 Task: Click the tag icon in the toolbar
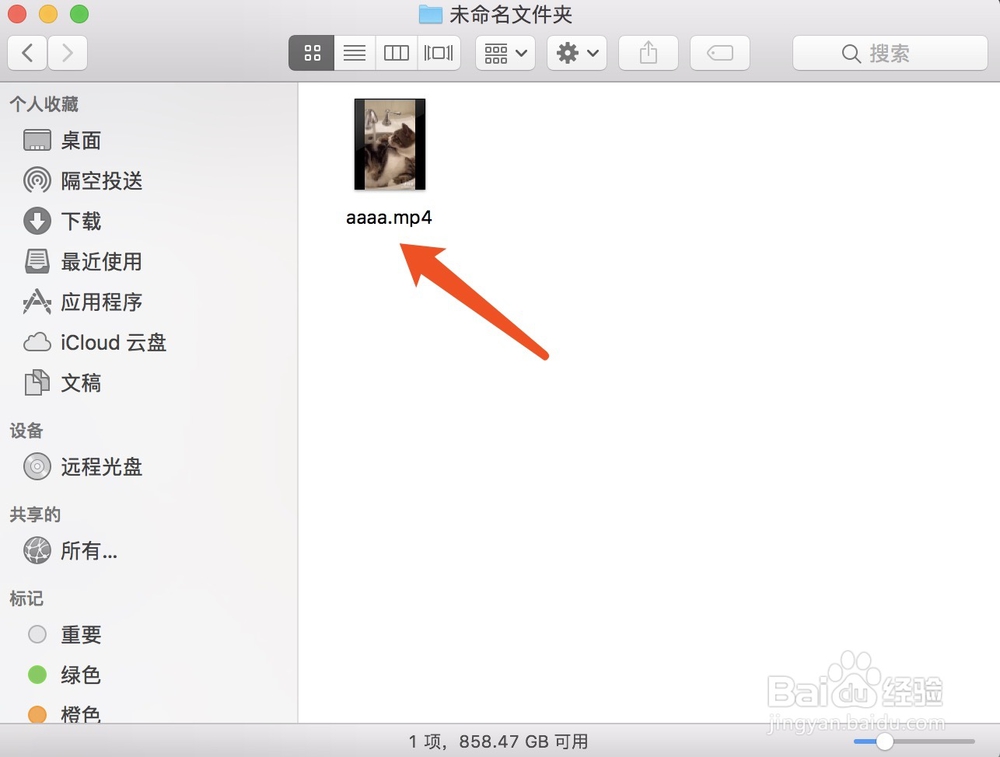(720, 52)
